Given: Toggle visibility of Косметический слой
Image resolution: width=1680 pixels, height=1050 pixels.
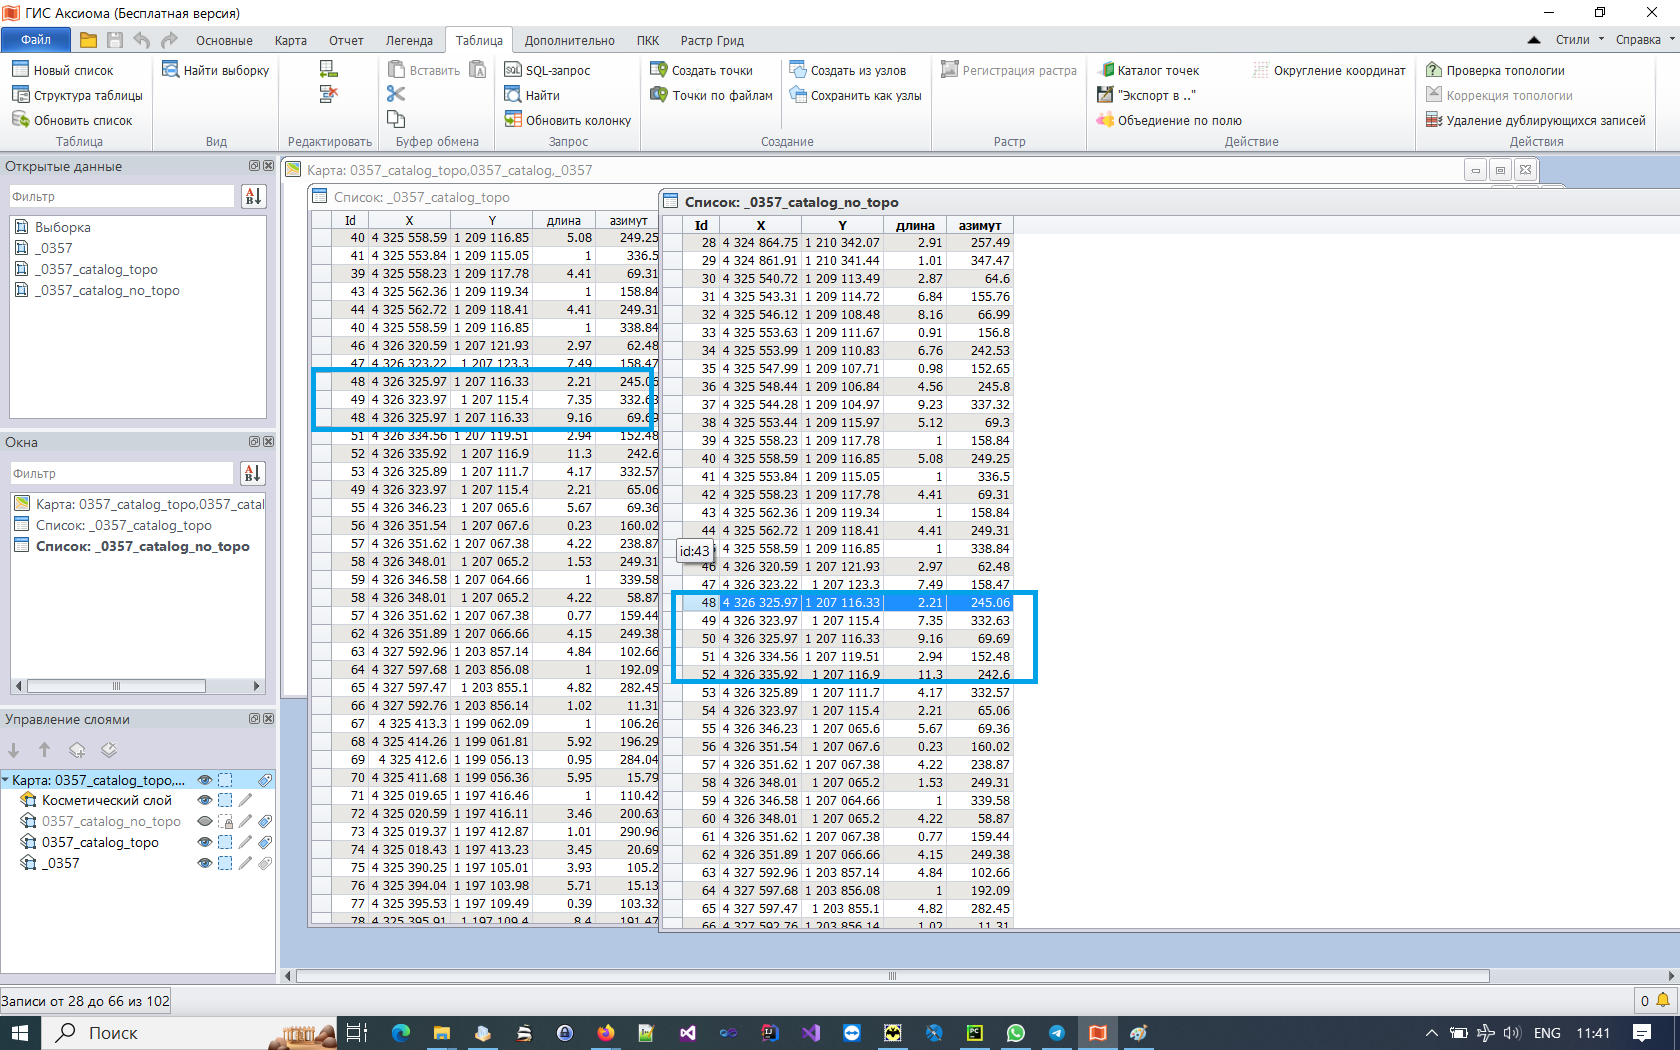Looking at the screenshot, I should (x=205, y=800).
